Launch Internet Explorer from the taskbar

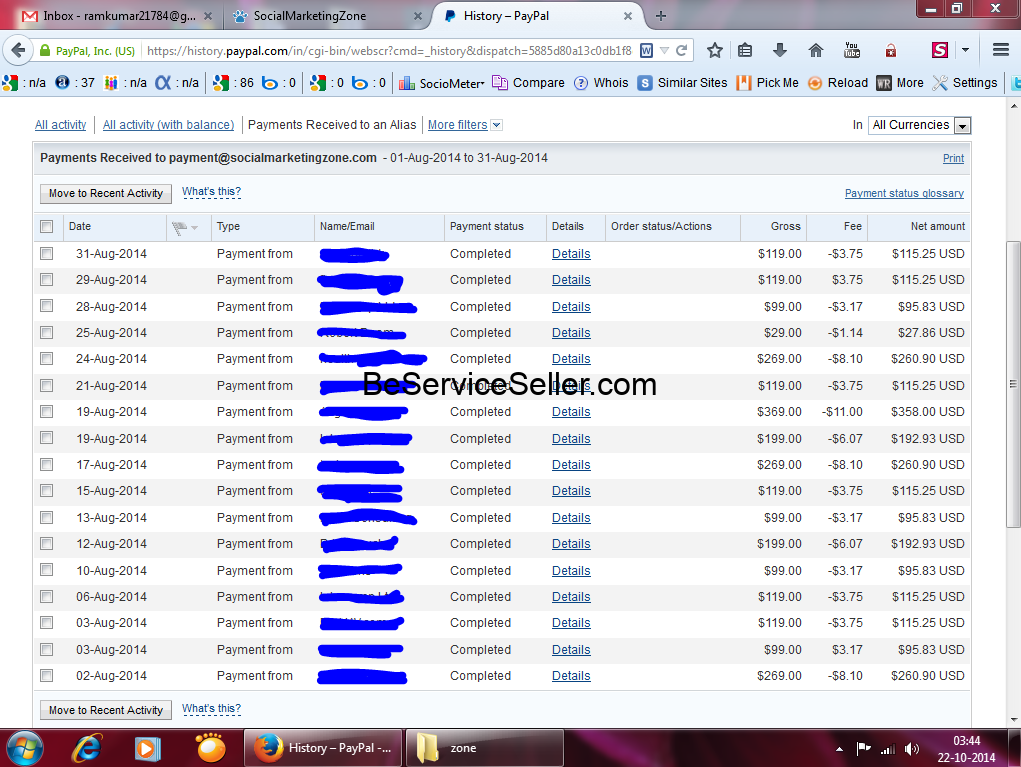tap(87, 748)
